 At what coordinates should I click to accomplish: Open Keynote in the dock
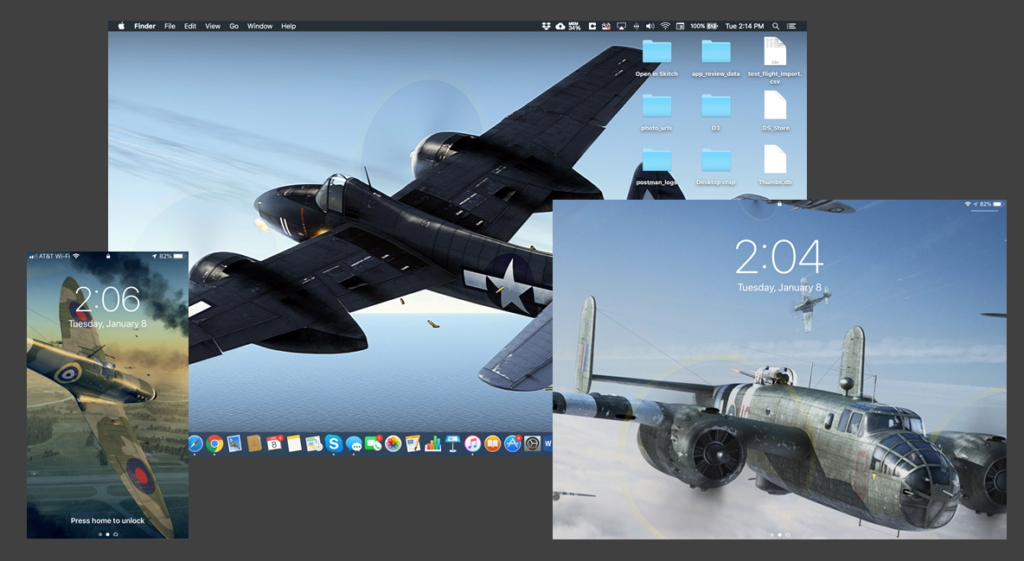(x=453, y=443)
